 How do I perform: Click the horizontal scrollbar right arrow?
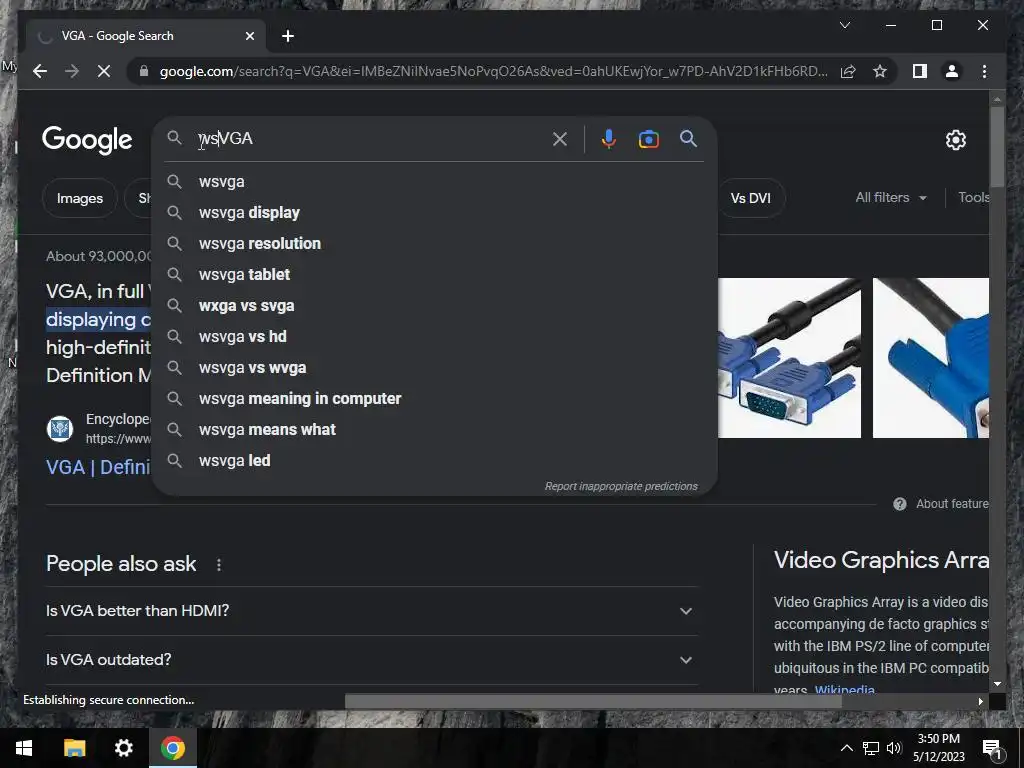tap(980, 701)
